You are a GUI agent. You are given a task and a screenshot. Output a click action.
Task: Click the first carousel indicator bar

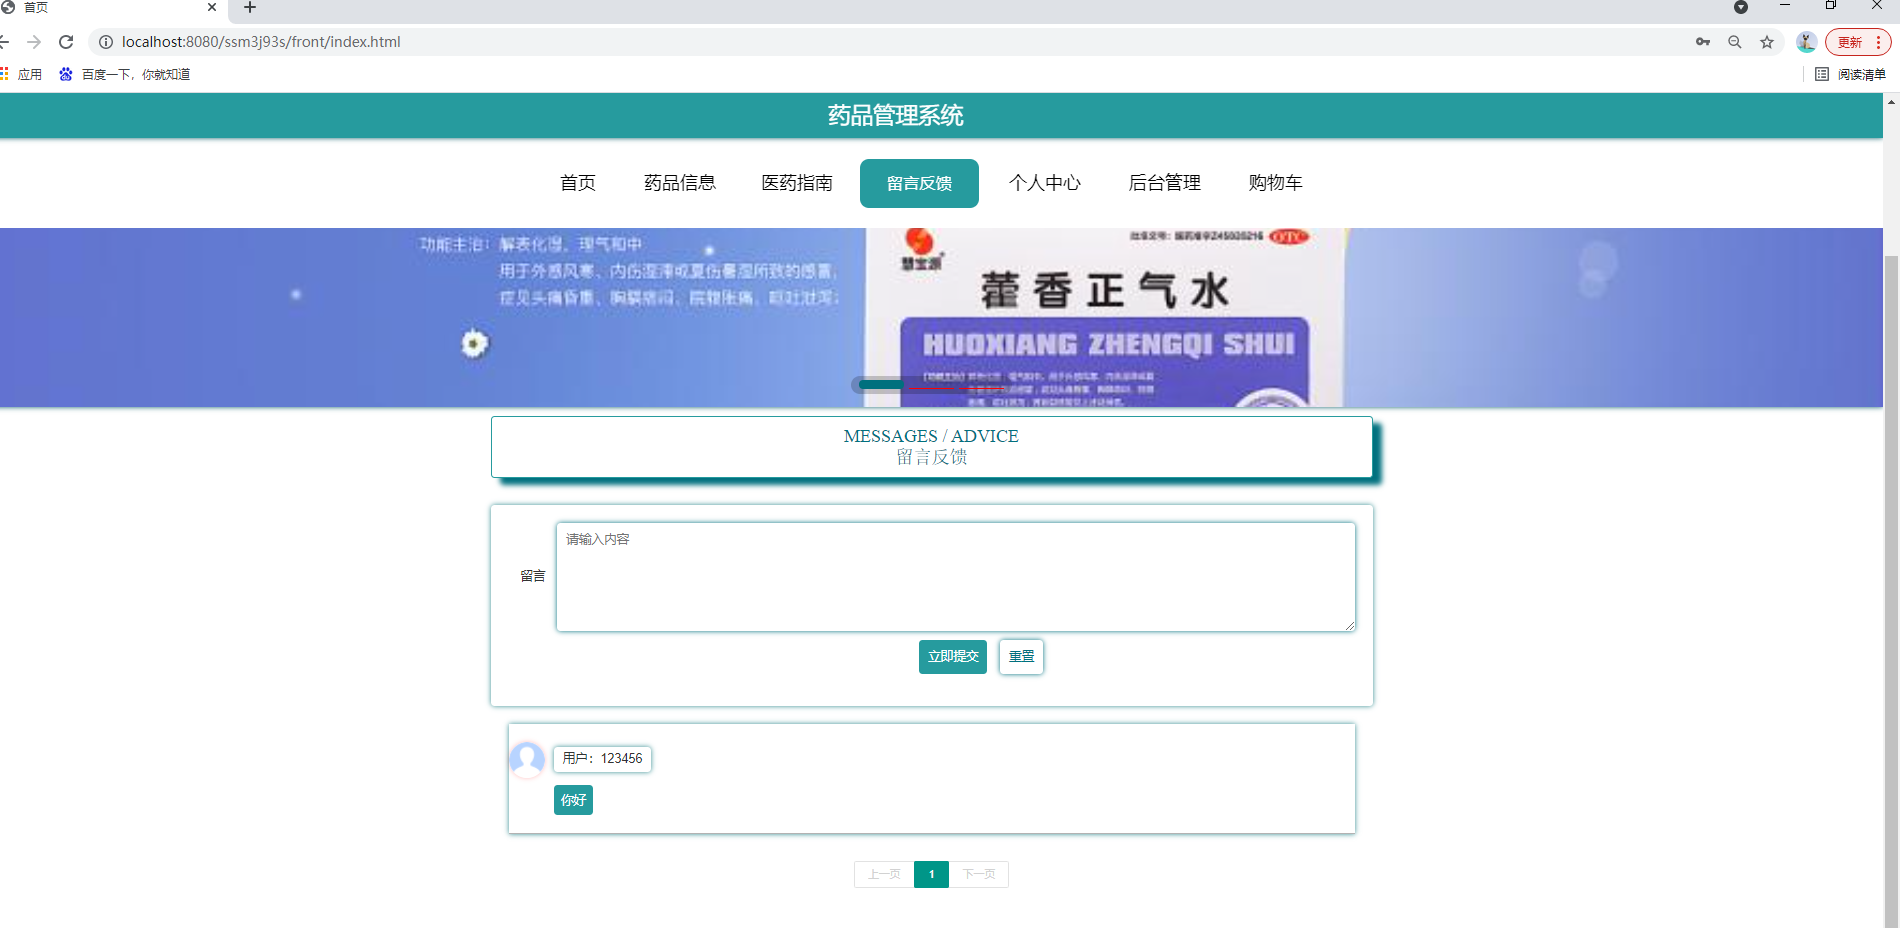coord(881,385)
